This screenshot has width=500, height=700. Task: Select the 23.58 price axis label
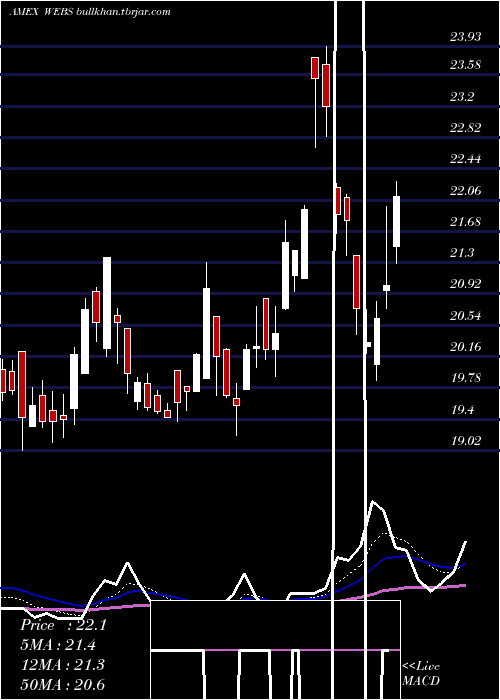(x=466, y=65)
